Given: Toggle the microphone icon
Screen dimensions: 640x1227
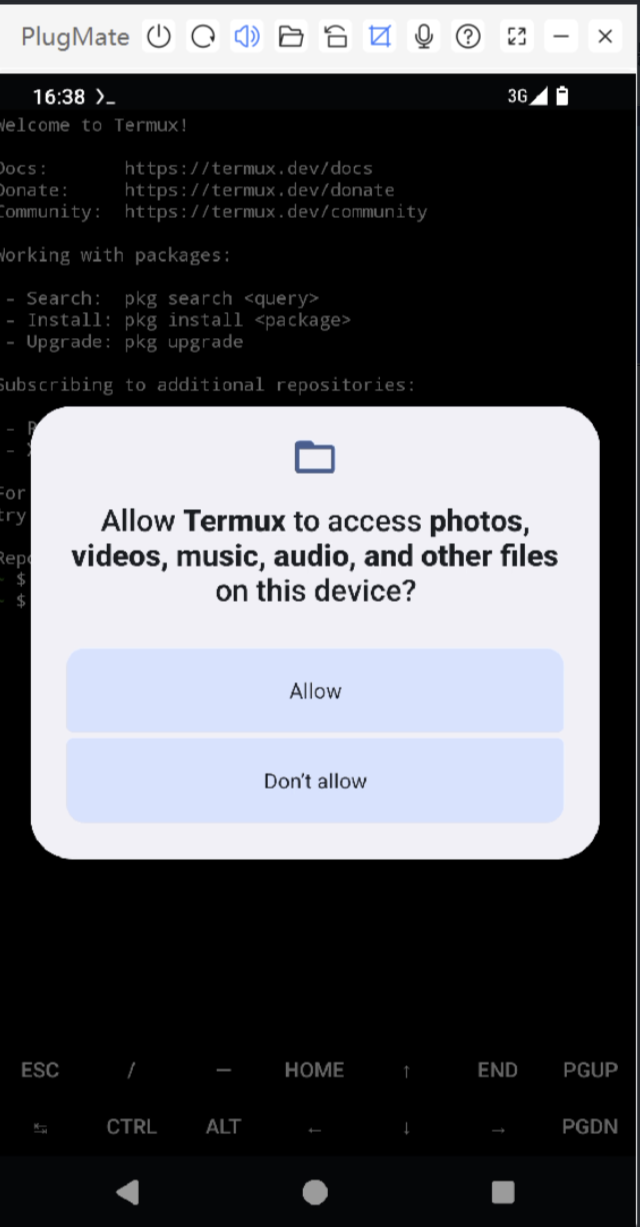Looking at the screenshot, I should tap(424, 37).
